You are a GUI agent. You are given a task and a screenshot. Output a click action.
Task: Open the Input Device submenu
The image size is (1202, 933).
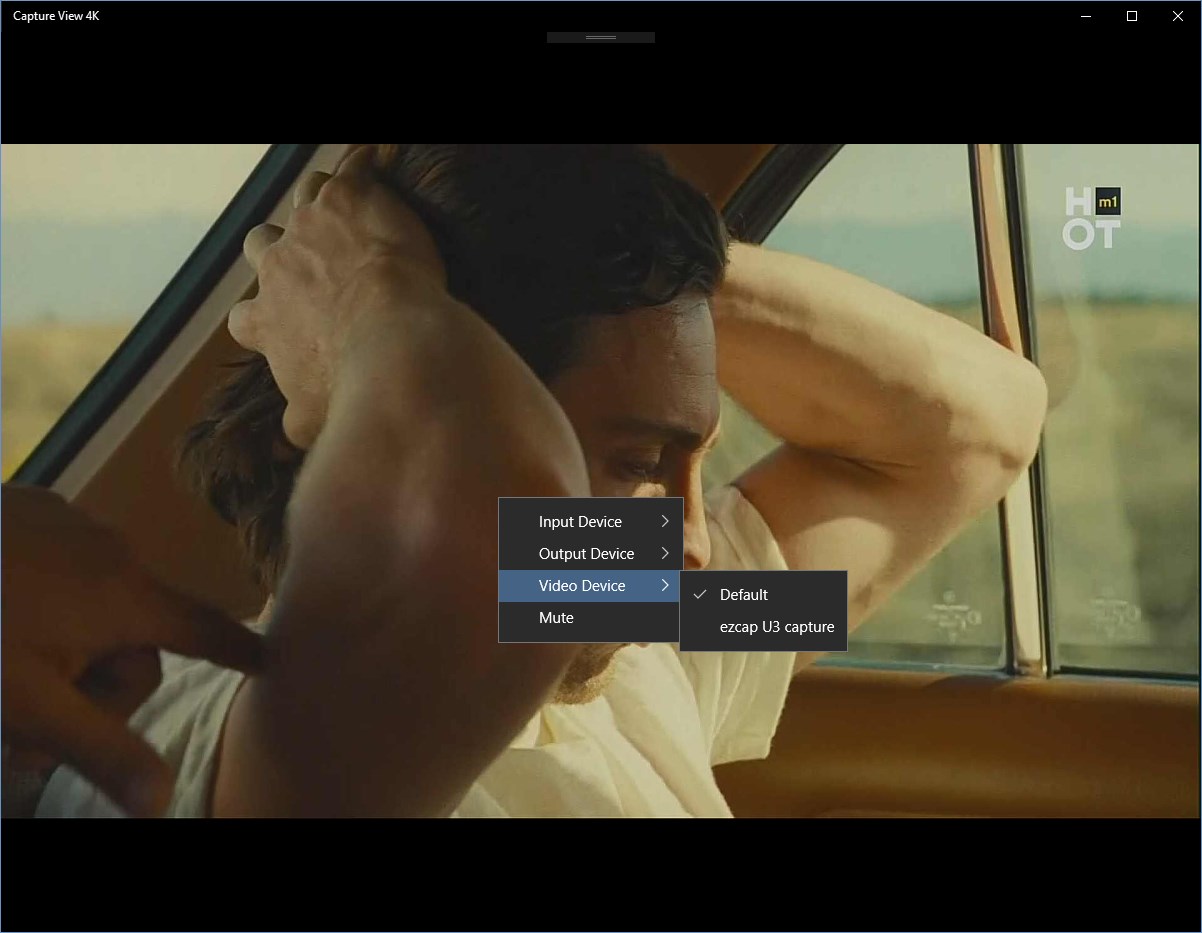click(590, 522)
